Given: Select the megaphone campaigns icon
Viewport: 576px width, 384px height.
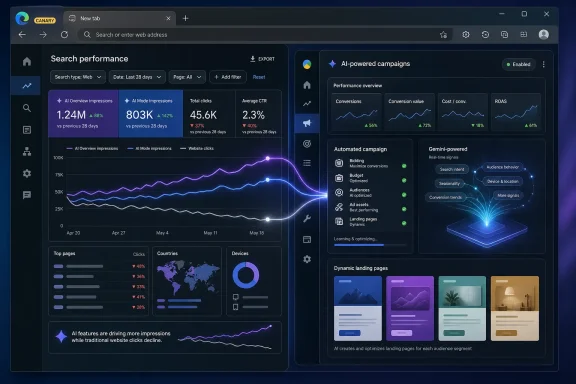Looking at the screenshot, I should tap(307, 123).
